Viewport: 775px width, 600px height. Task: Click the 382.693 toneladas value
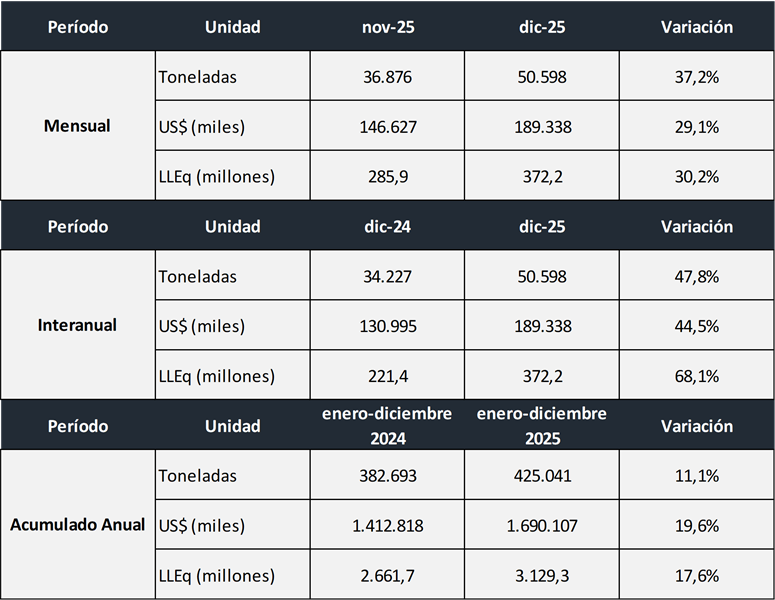coord(387,476)
